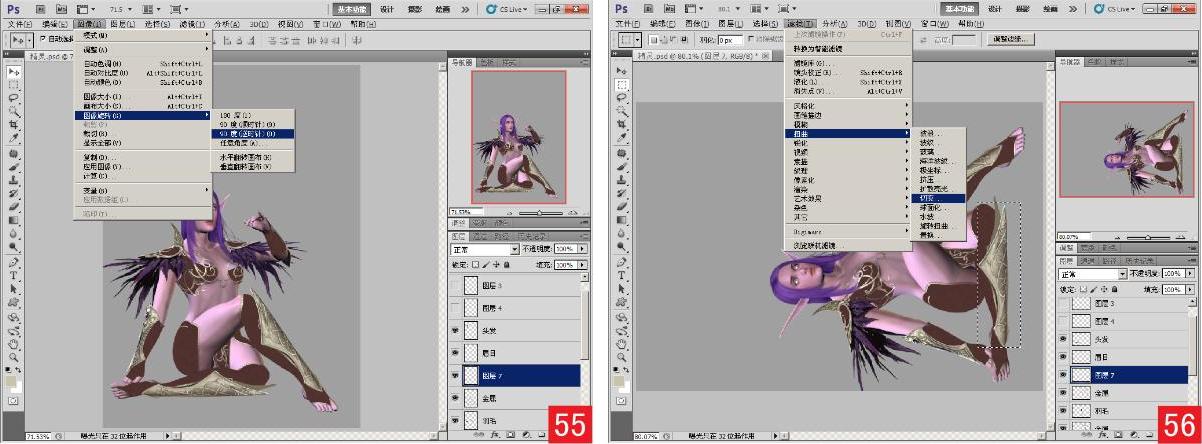Select the Lasso tool in the right window
Screen dimensions: 1202x444
click(x=622, y=98)
